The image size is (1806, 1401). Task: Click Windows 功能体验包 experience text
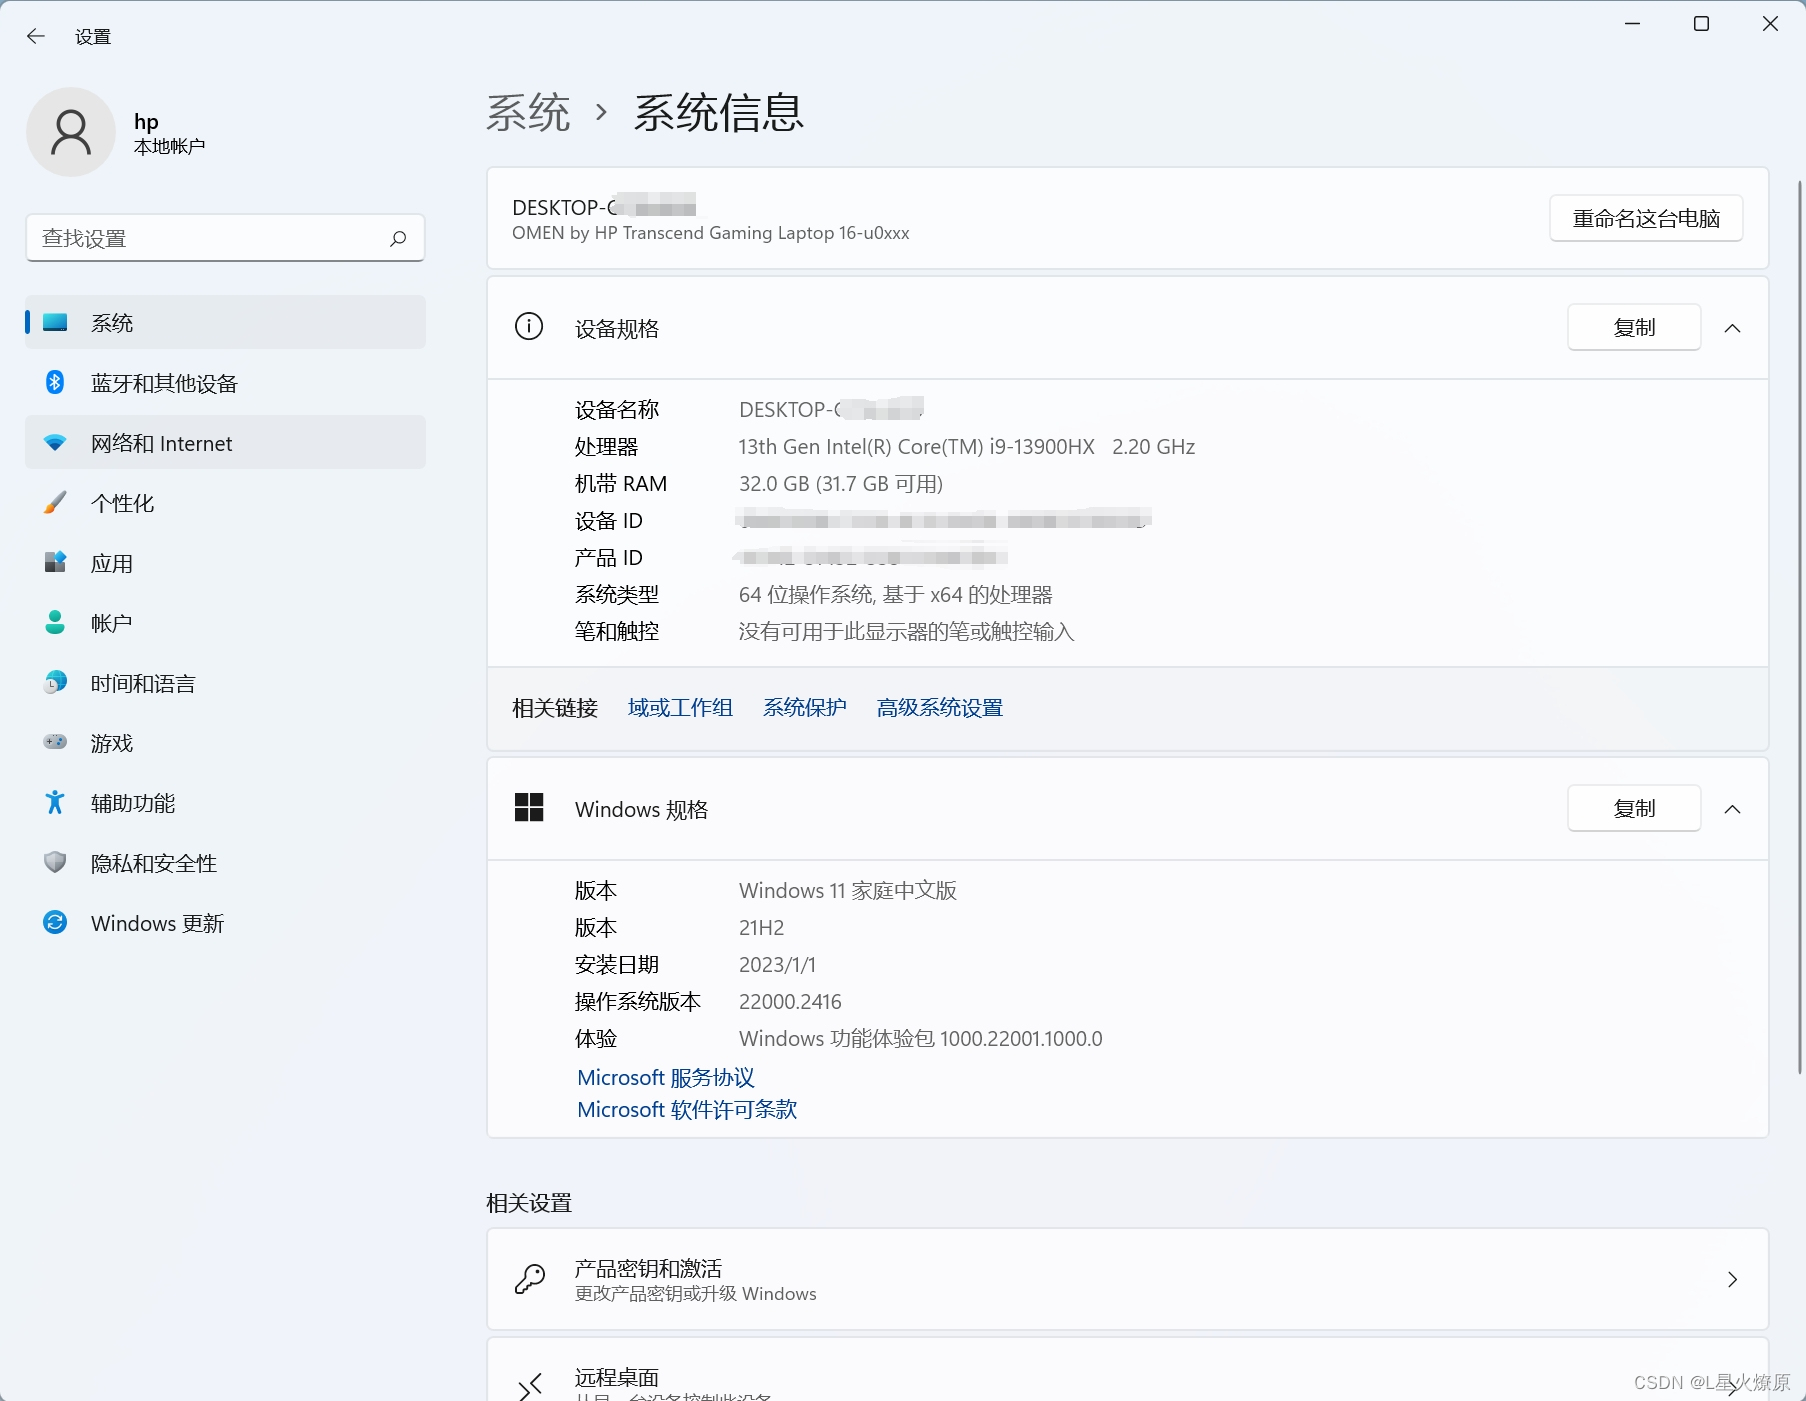coord(921,1039)
